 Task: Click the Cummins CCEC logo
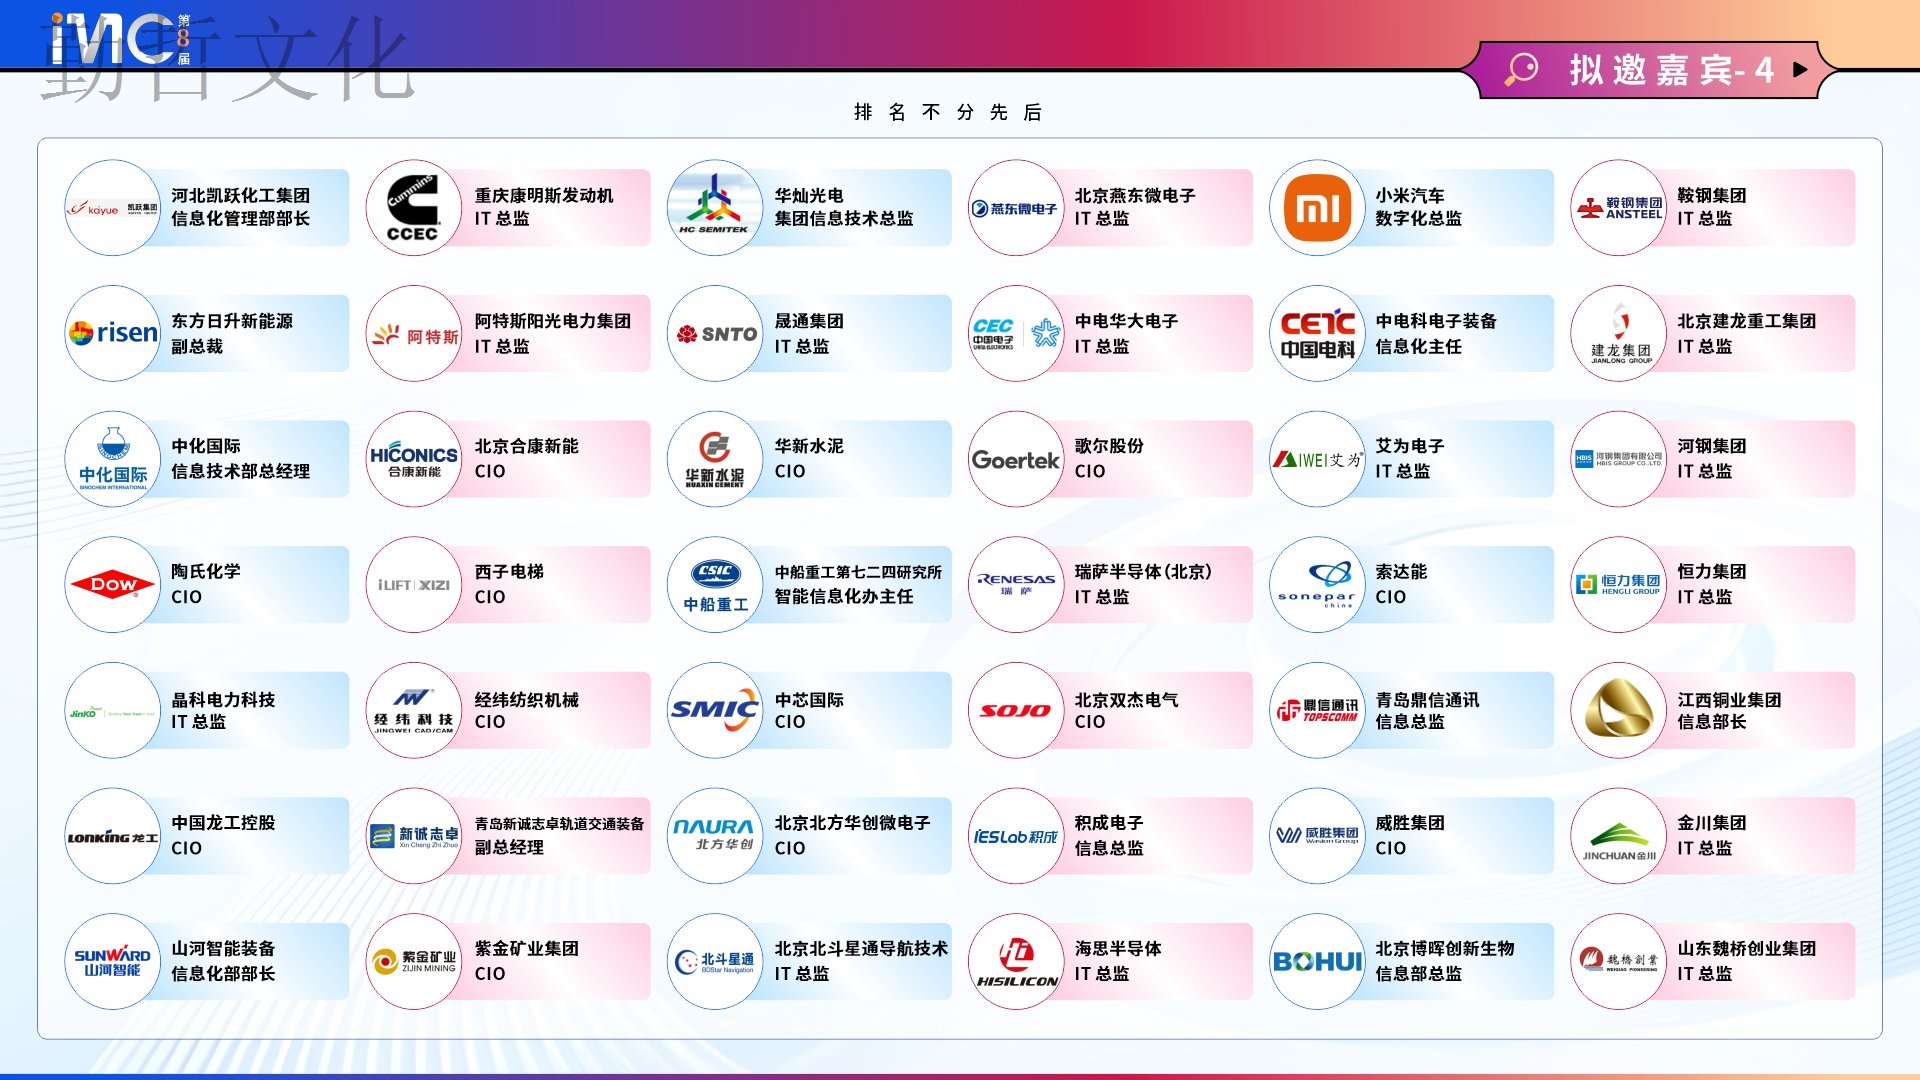(413, 208)
